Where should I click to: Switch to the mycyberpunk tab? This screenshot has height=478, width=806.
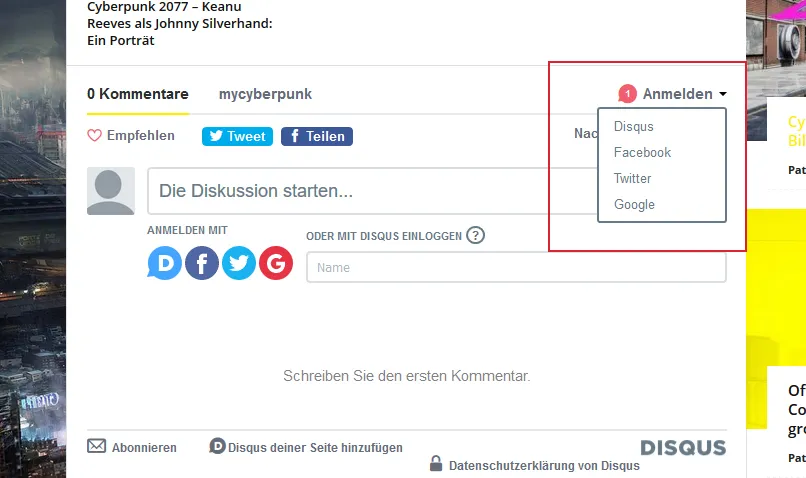(x=265, y=94)
